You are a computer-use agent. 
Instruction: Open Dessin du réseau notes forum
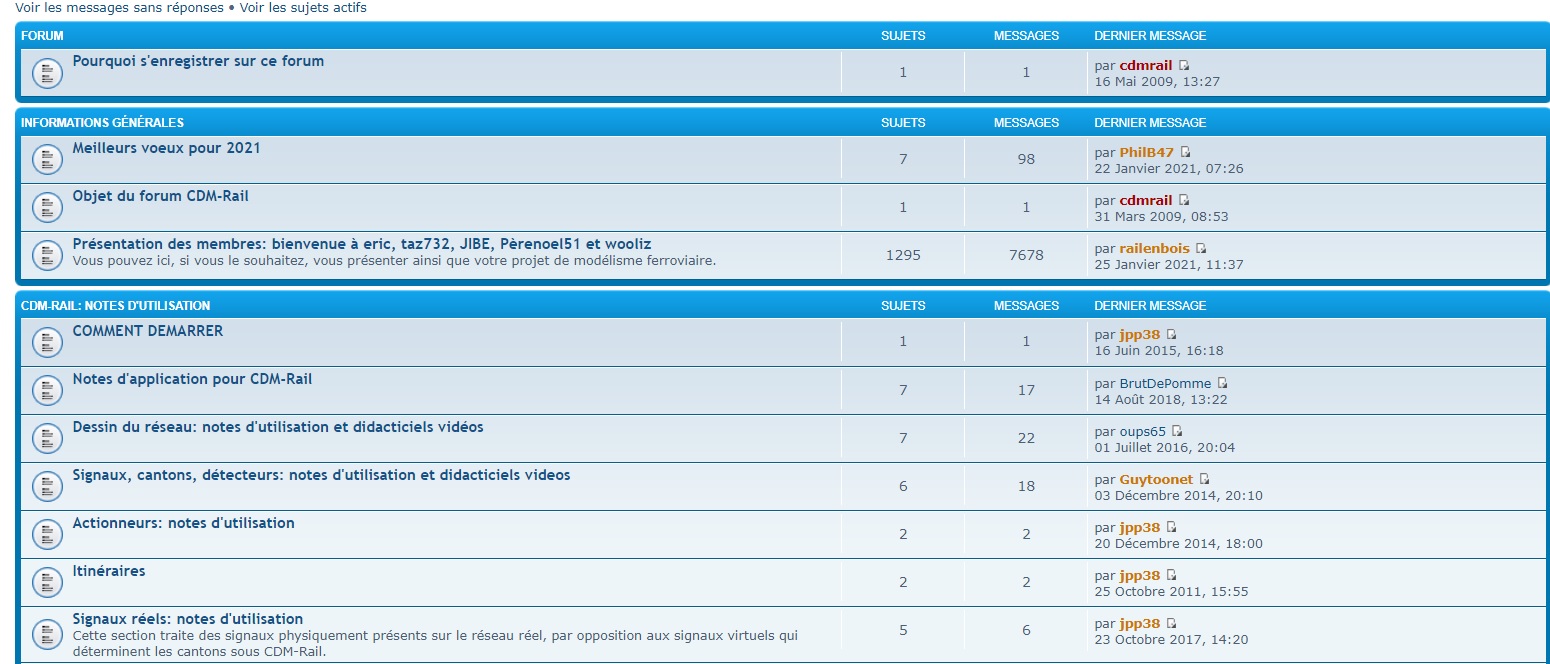[x=278, y=427]
